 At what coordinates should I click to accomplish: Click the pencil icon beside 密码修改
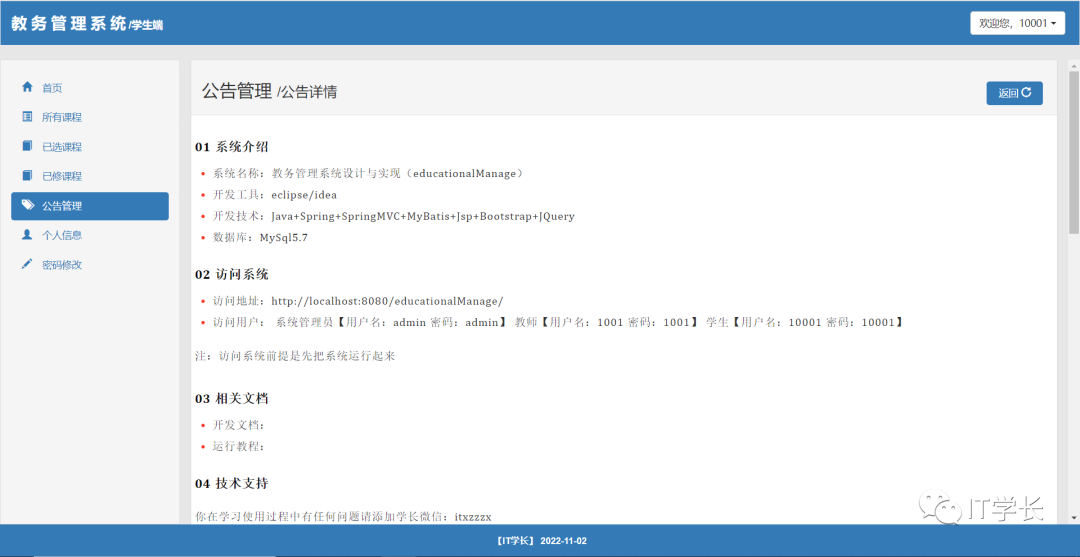[28, 264]
